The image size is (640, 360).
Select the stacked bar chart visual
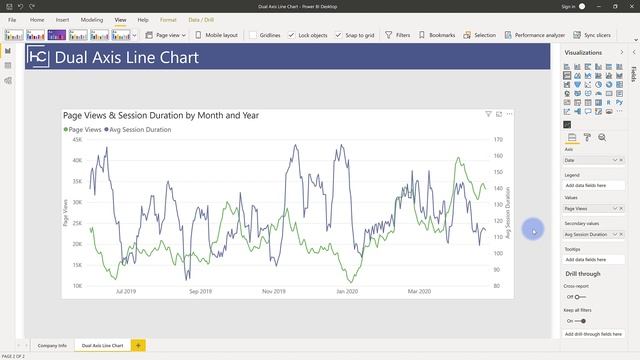click(x=567, y=67)
